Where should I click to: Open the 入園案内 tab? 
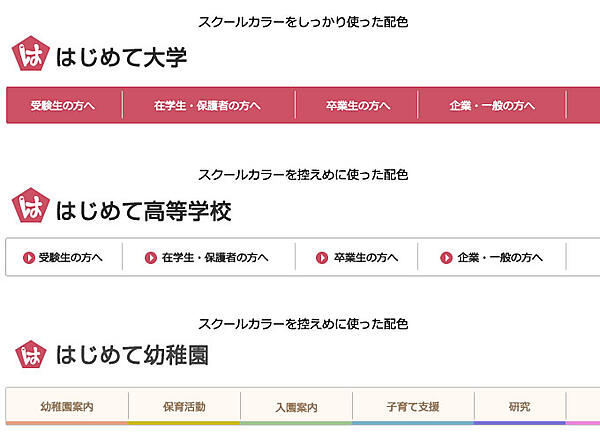tap(296, 407)
